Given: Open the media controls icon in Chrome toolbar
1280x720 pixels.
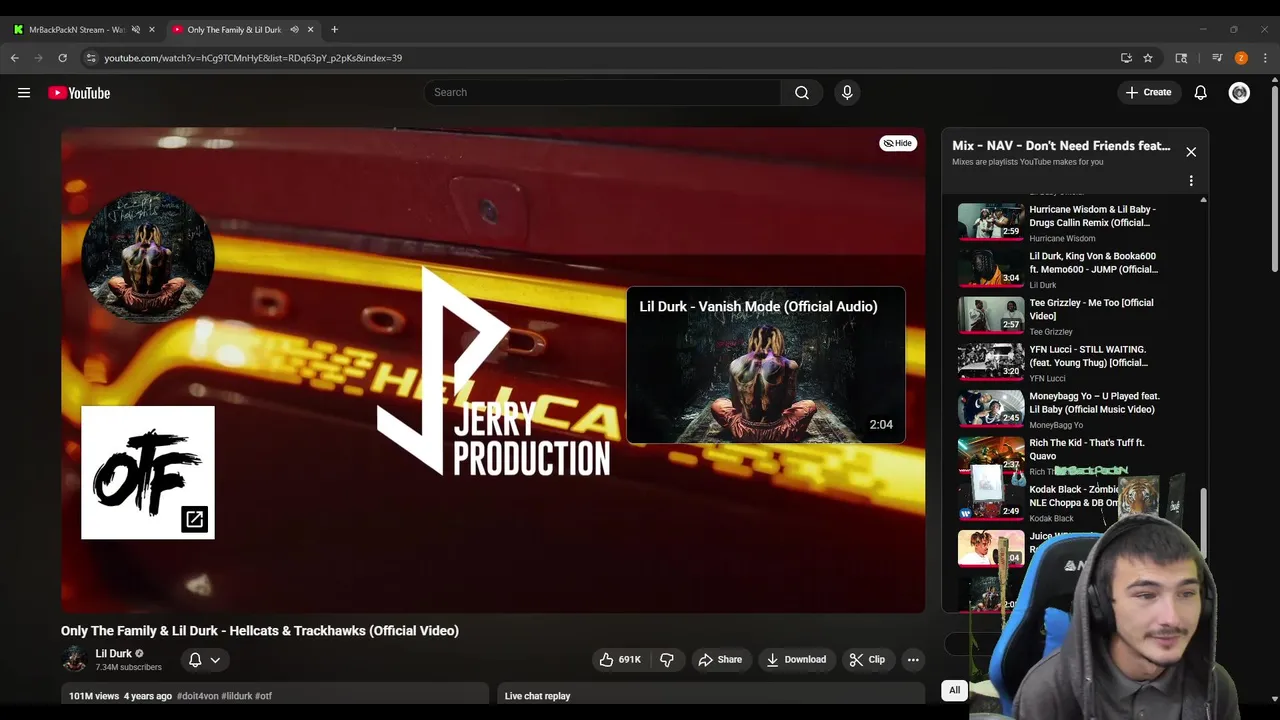Looking at the screenshot, I should point(1217,58).
